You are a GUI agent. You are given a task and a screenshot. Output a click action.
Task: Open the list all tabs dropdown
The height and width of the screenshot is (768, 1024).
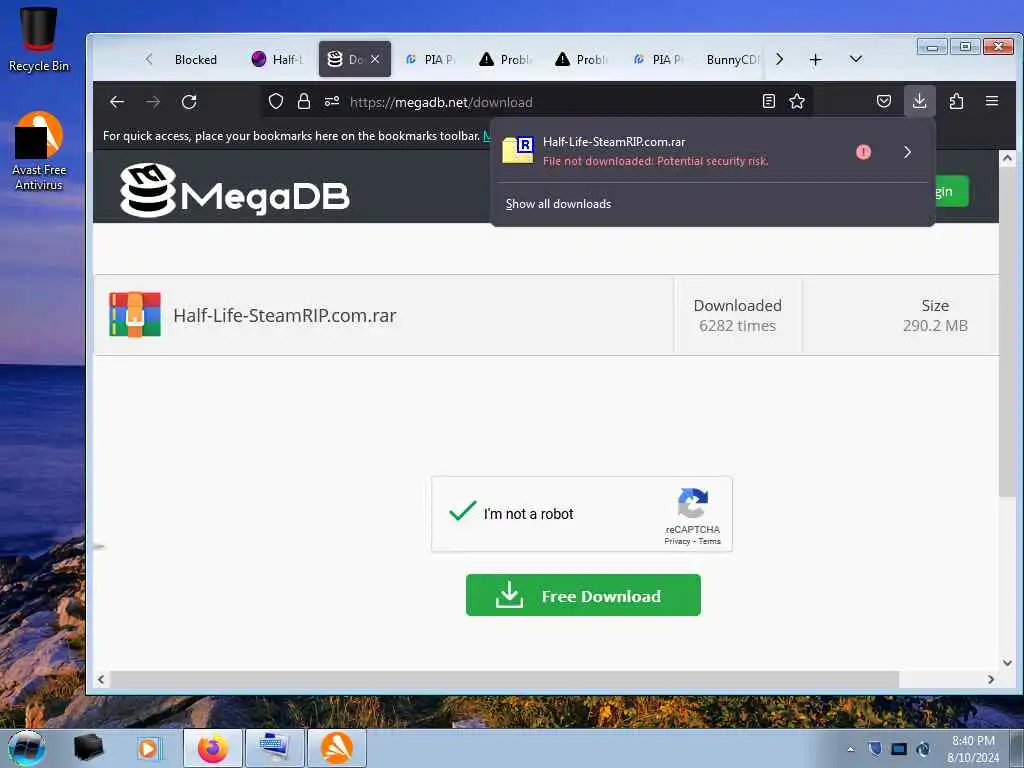coord(856,59)
